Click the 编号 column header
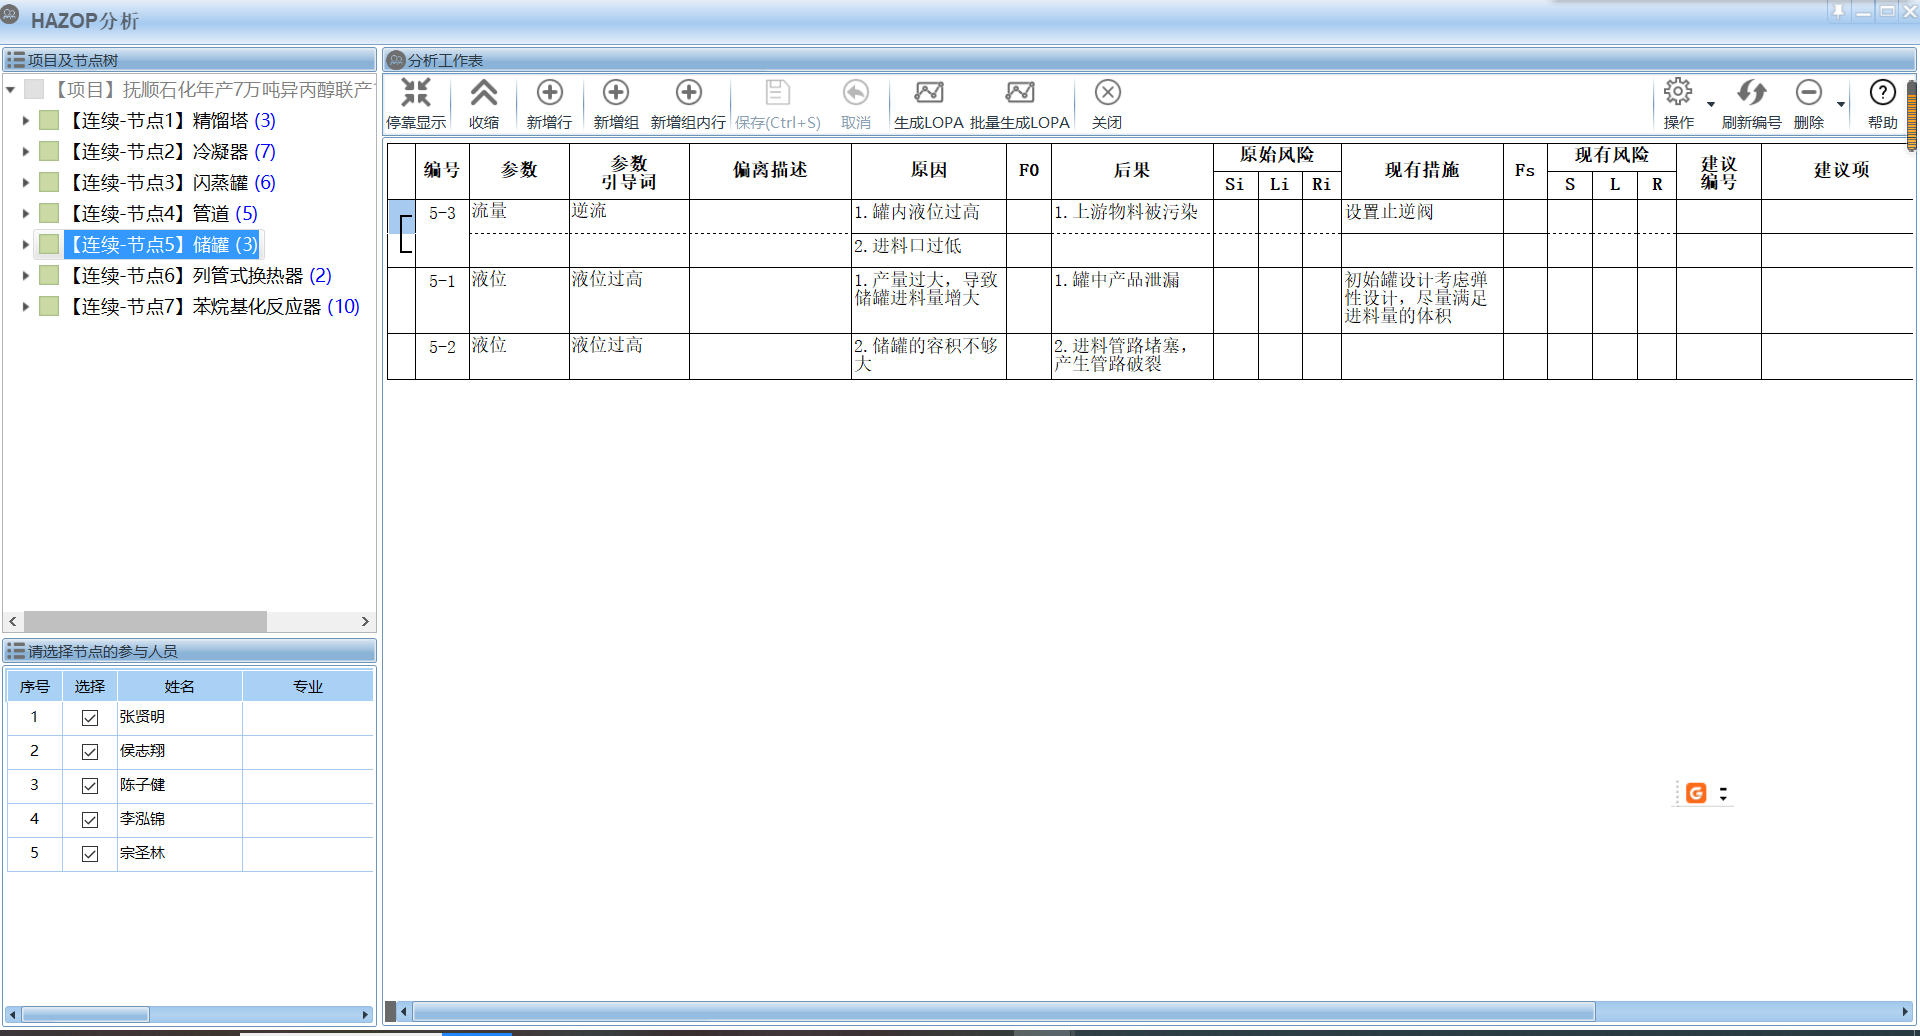1920x1036 pixels. point(442,170)
